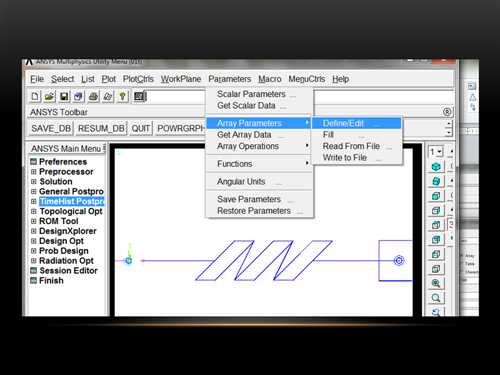Click the Fit View magnifier icon
Image resolution: width=500 pixels, height=375 pixels.
coord(436,283)
